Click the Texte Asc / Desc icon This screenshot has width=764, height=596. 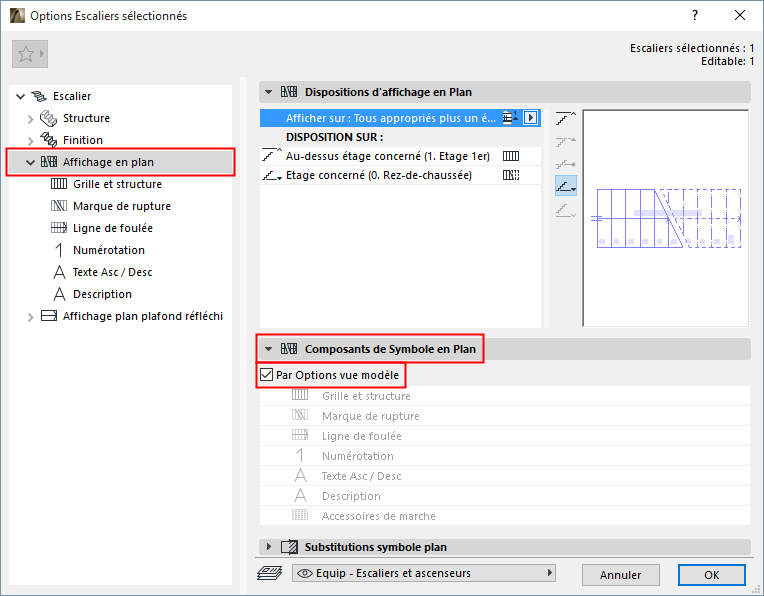59,272
